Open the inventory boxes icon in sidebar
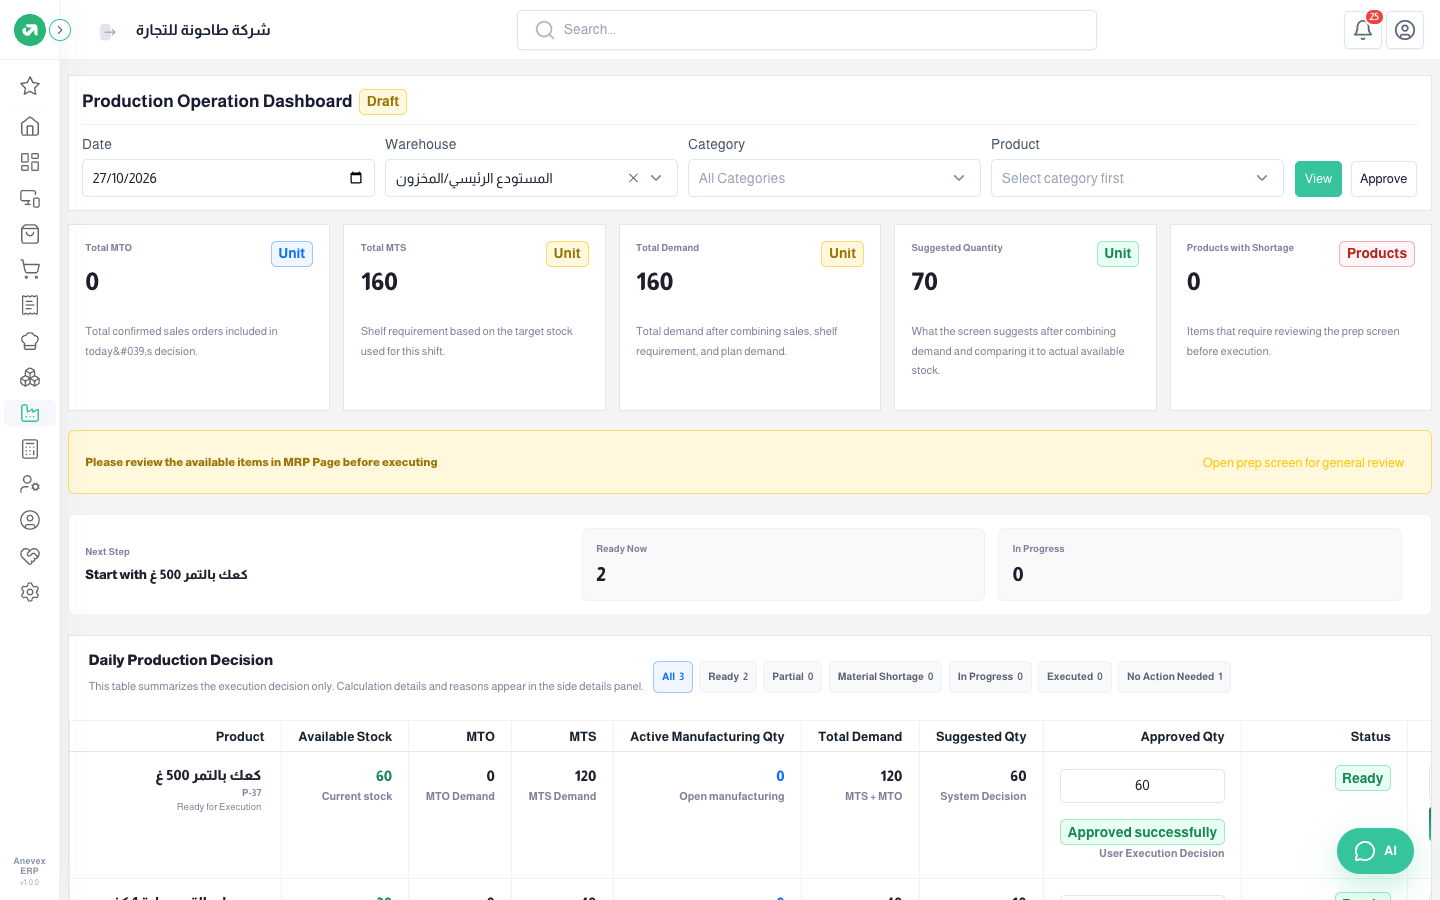1440x900 pixels. coord(30,377)
